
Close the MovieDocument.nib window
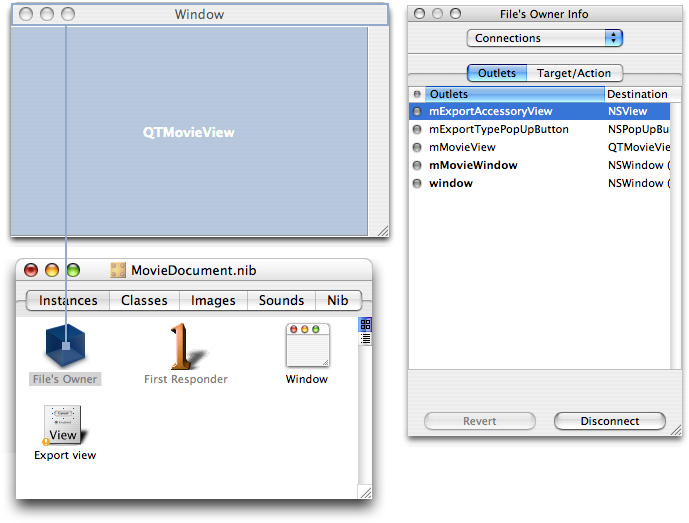click(31, 270)
